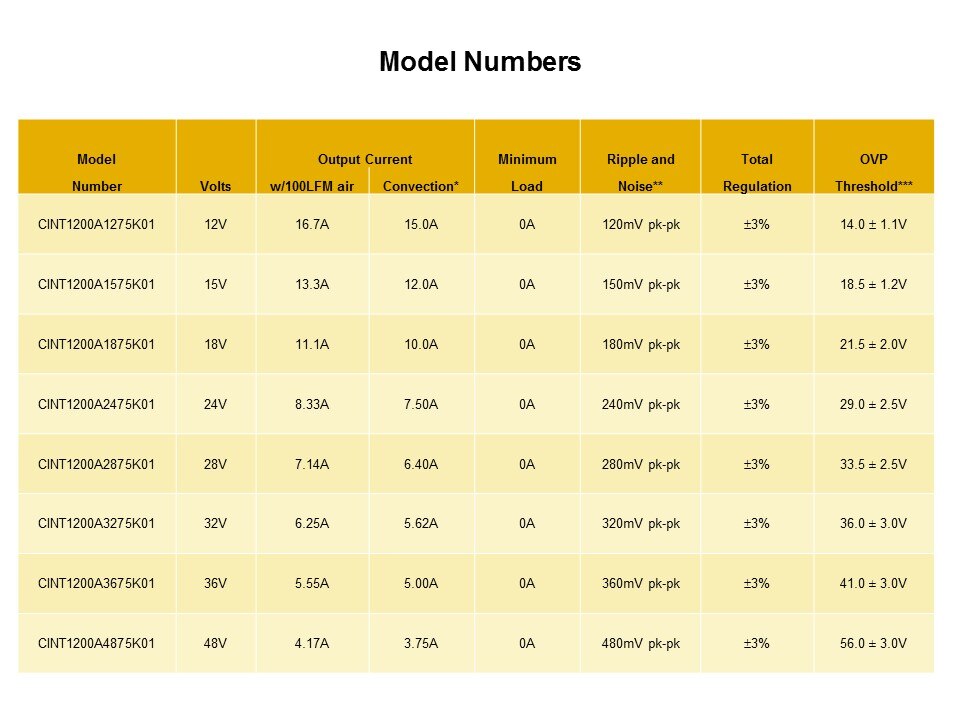960x720 pixels.
Task: Select the Total Regulation column header
Action: click(x=757, y=172)
